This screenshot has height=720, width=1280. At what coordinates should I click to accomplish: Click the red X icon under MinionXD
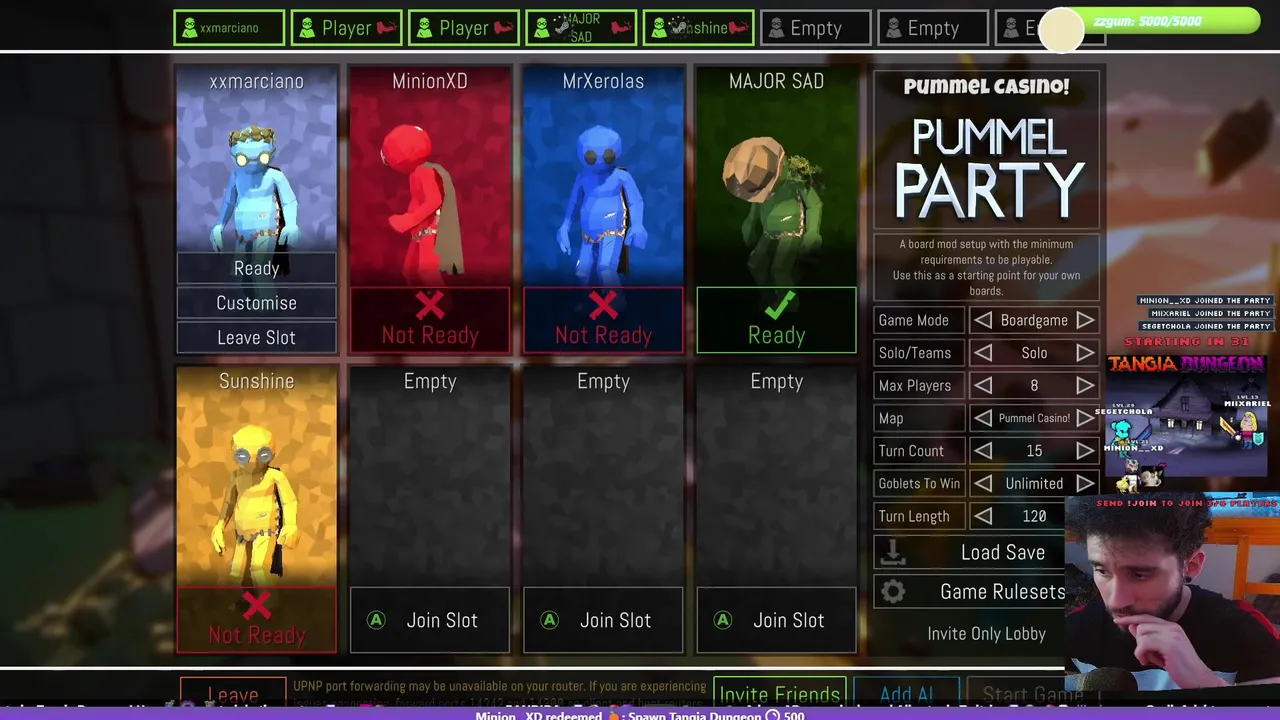pyautogui.click(x=430, y=306)
